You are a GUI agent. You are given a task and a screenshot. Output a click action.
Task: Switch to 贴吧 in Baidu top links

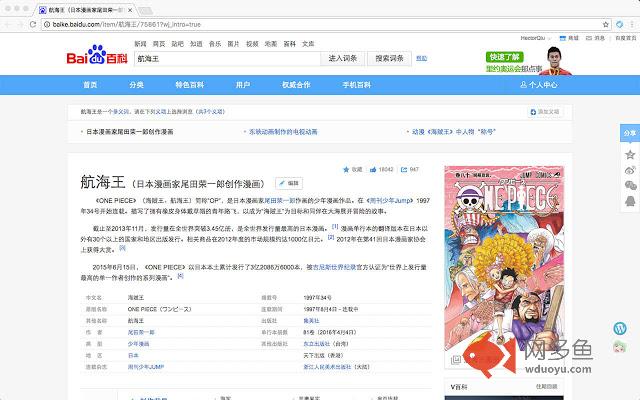[x=178, y=44]
